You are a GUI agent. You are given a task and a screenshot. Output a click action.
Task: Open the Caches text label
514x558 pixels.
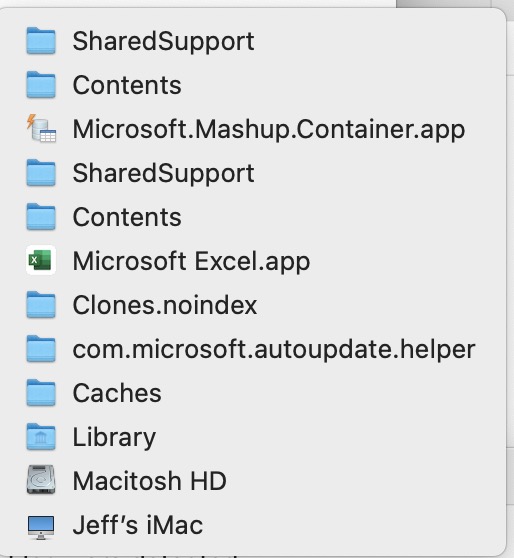[117, 393]
